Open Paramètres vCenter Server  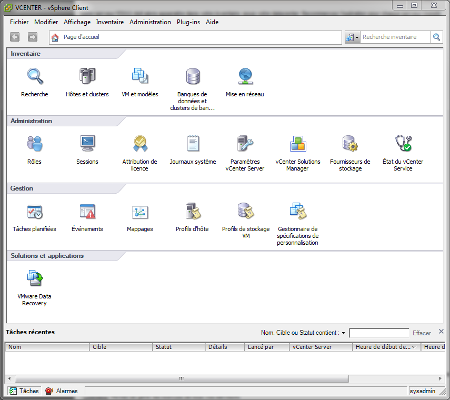click(x=245, y=144)
